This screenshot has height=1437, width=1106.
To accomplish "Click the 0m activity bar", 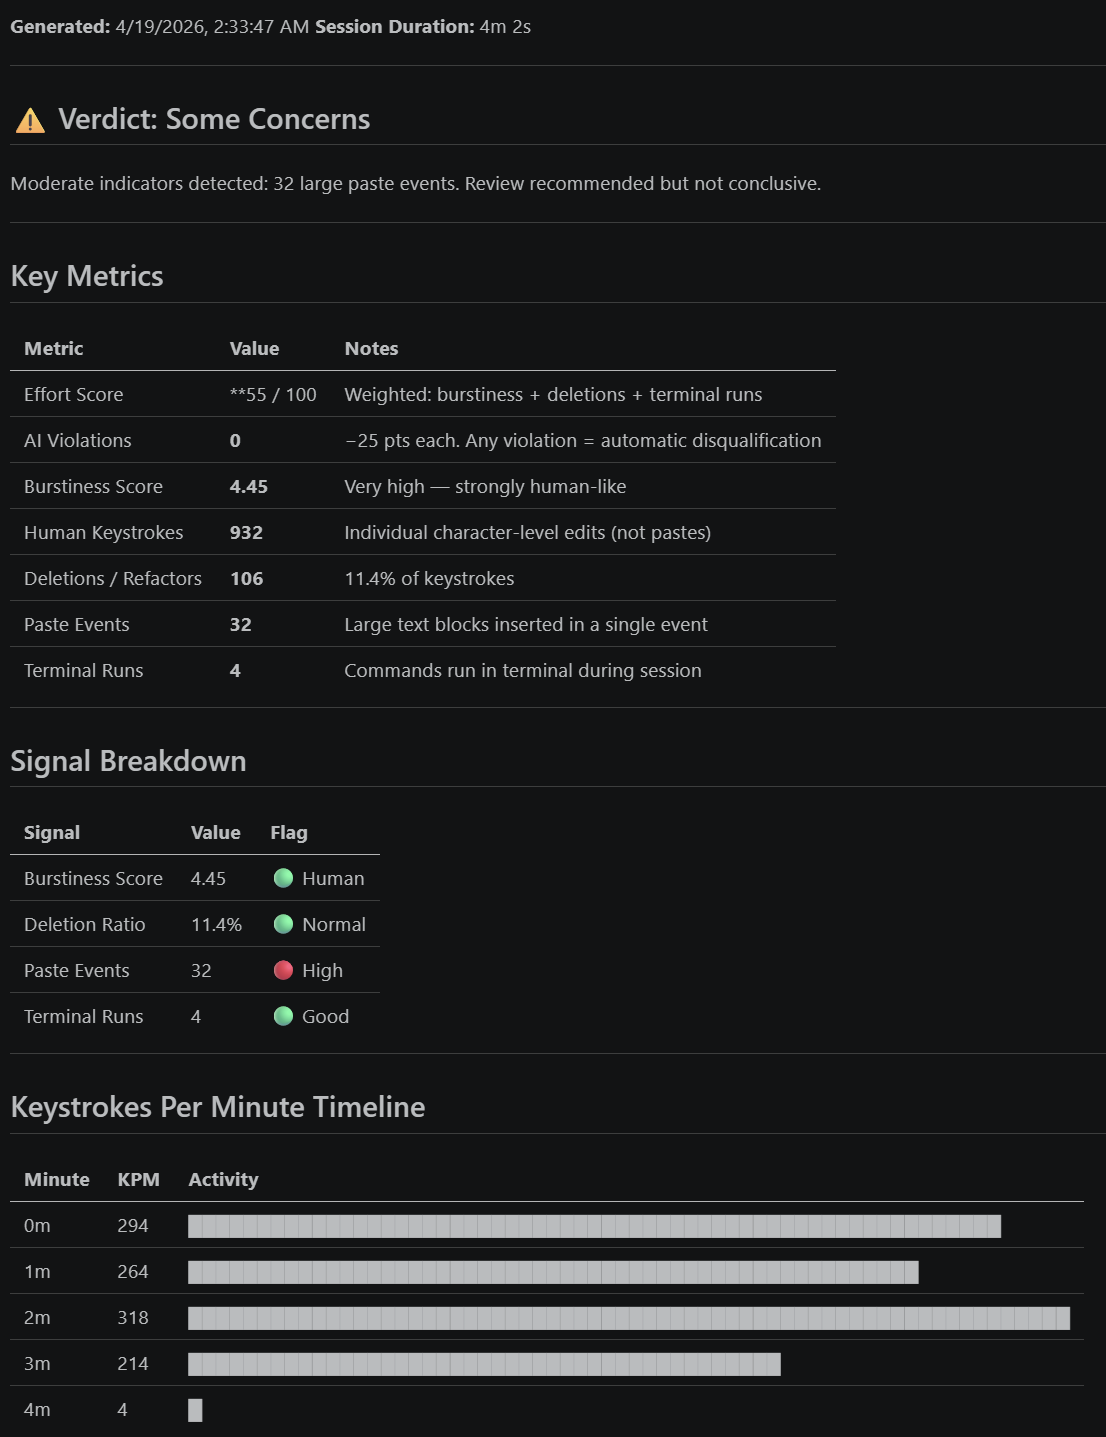I will [595, 1226].
